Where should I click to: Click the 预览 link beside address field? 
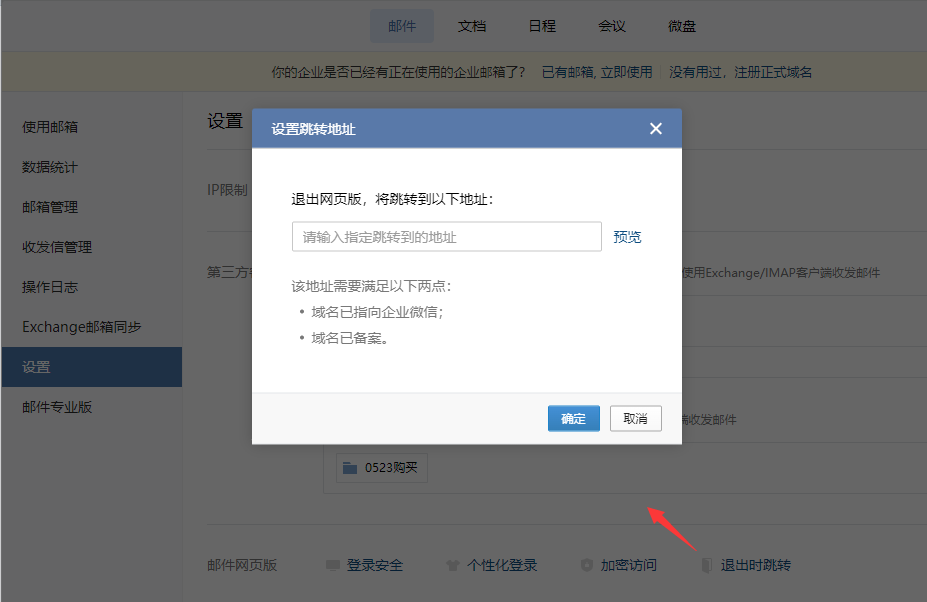(627, 237)
